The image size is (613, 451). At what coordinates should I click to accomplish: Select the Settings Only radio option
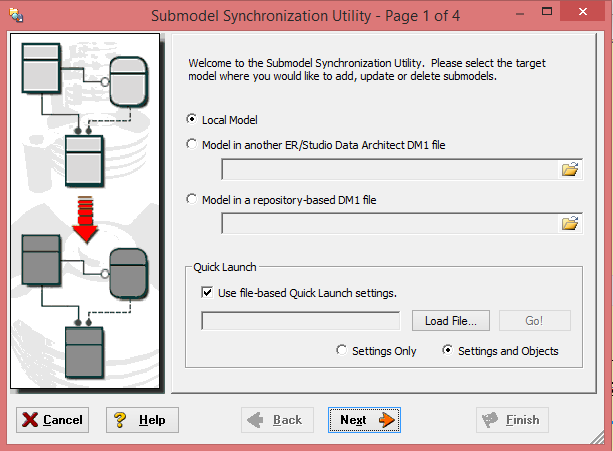pyautogui.click(x=341, y=350)
